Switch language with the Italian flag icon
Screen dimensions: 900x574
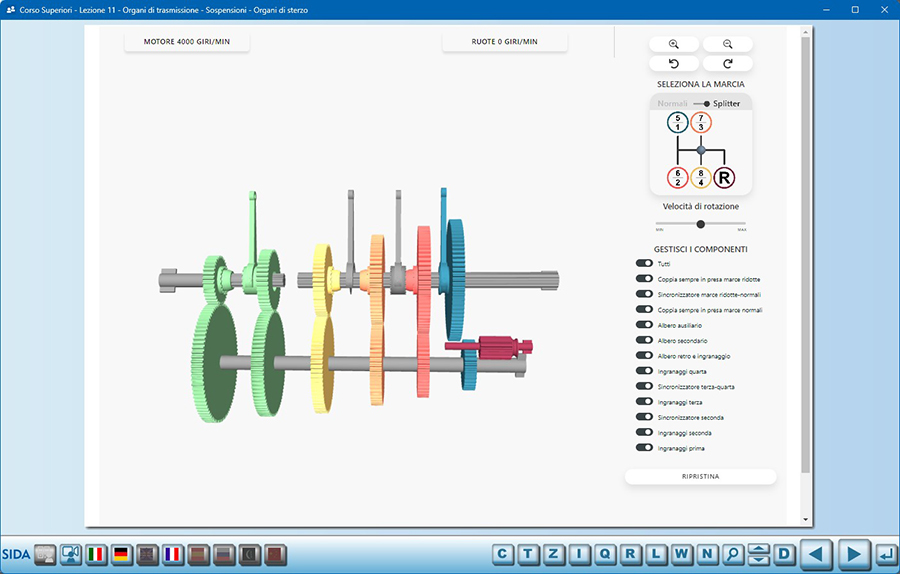(x=97, y=553)
